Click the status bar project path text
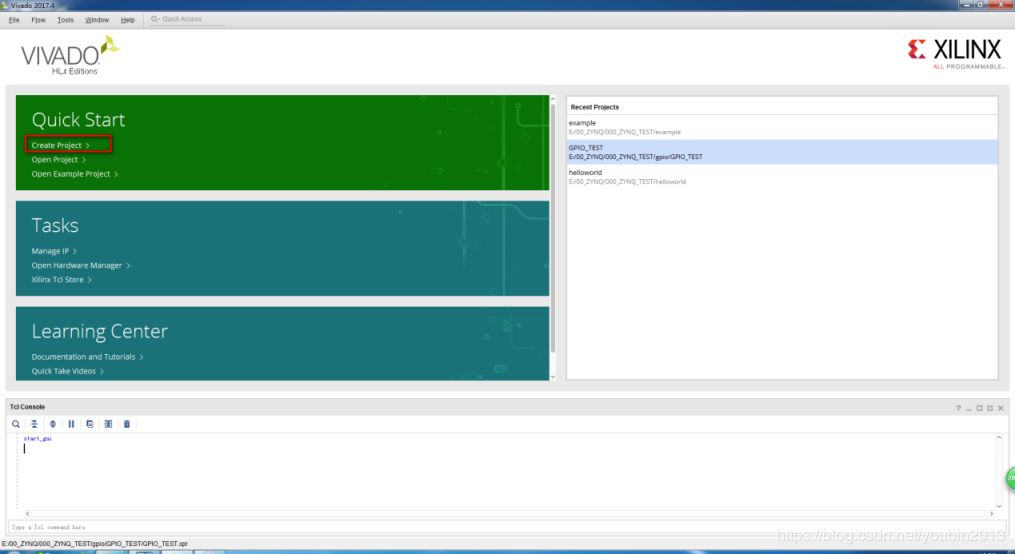The width and height of the screenshot is (1015, 554). (x=95, y=544)
